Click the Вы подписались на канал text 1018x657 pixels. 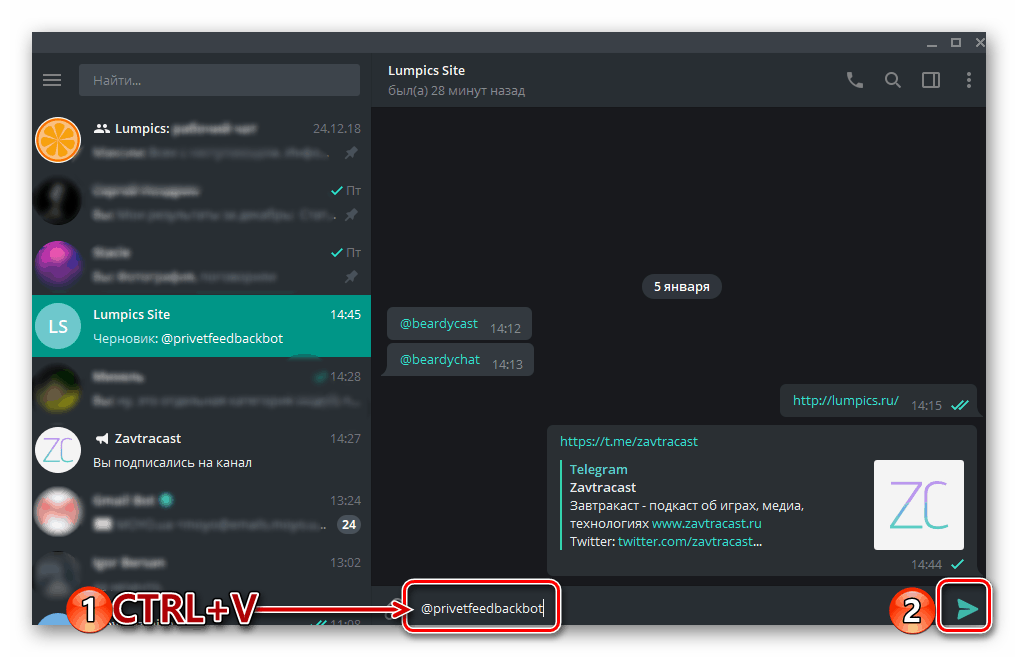coord(172,462)
